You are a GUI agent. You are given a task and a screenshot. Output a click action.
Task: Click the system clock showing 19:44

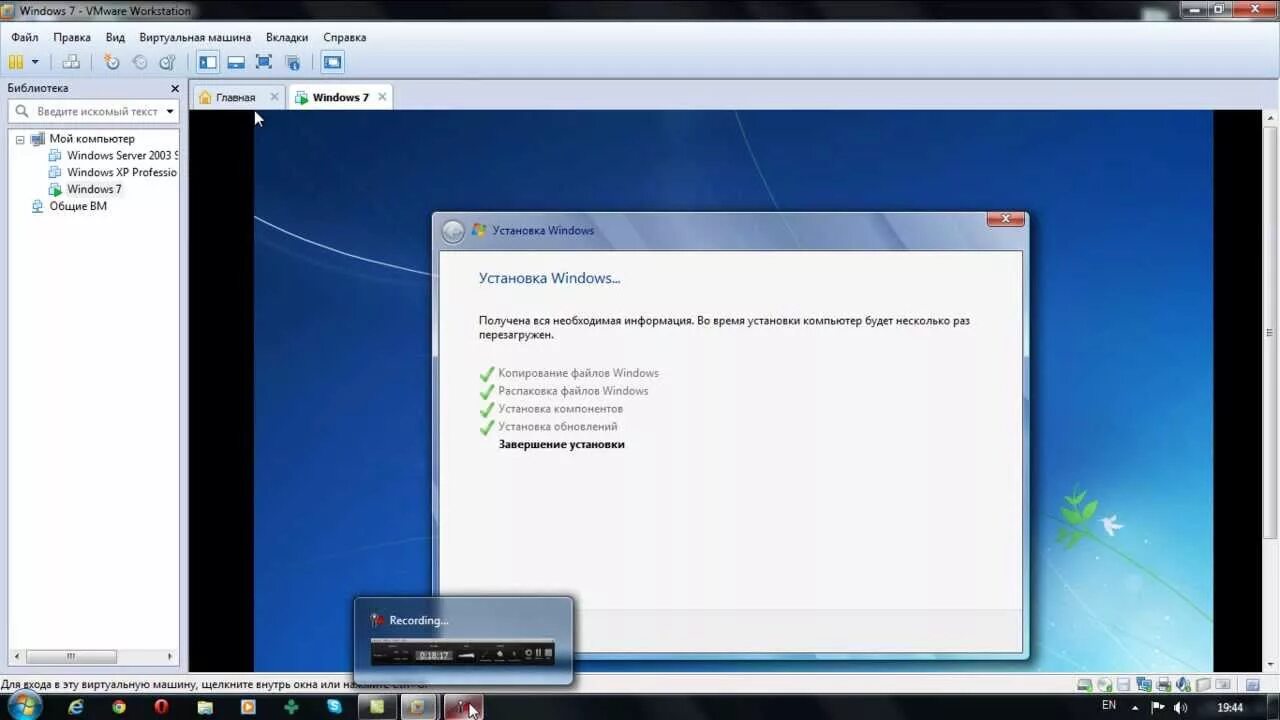(1230, 707)
